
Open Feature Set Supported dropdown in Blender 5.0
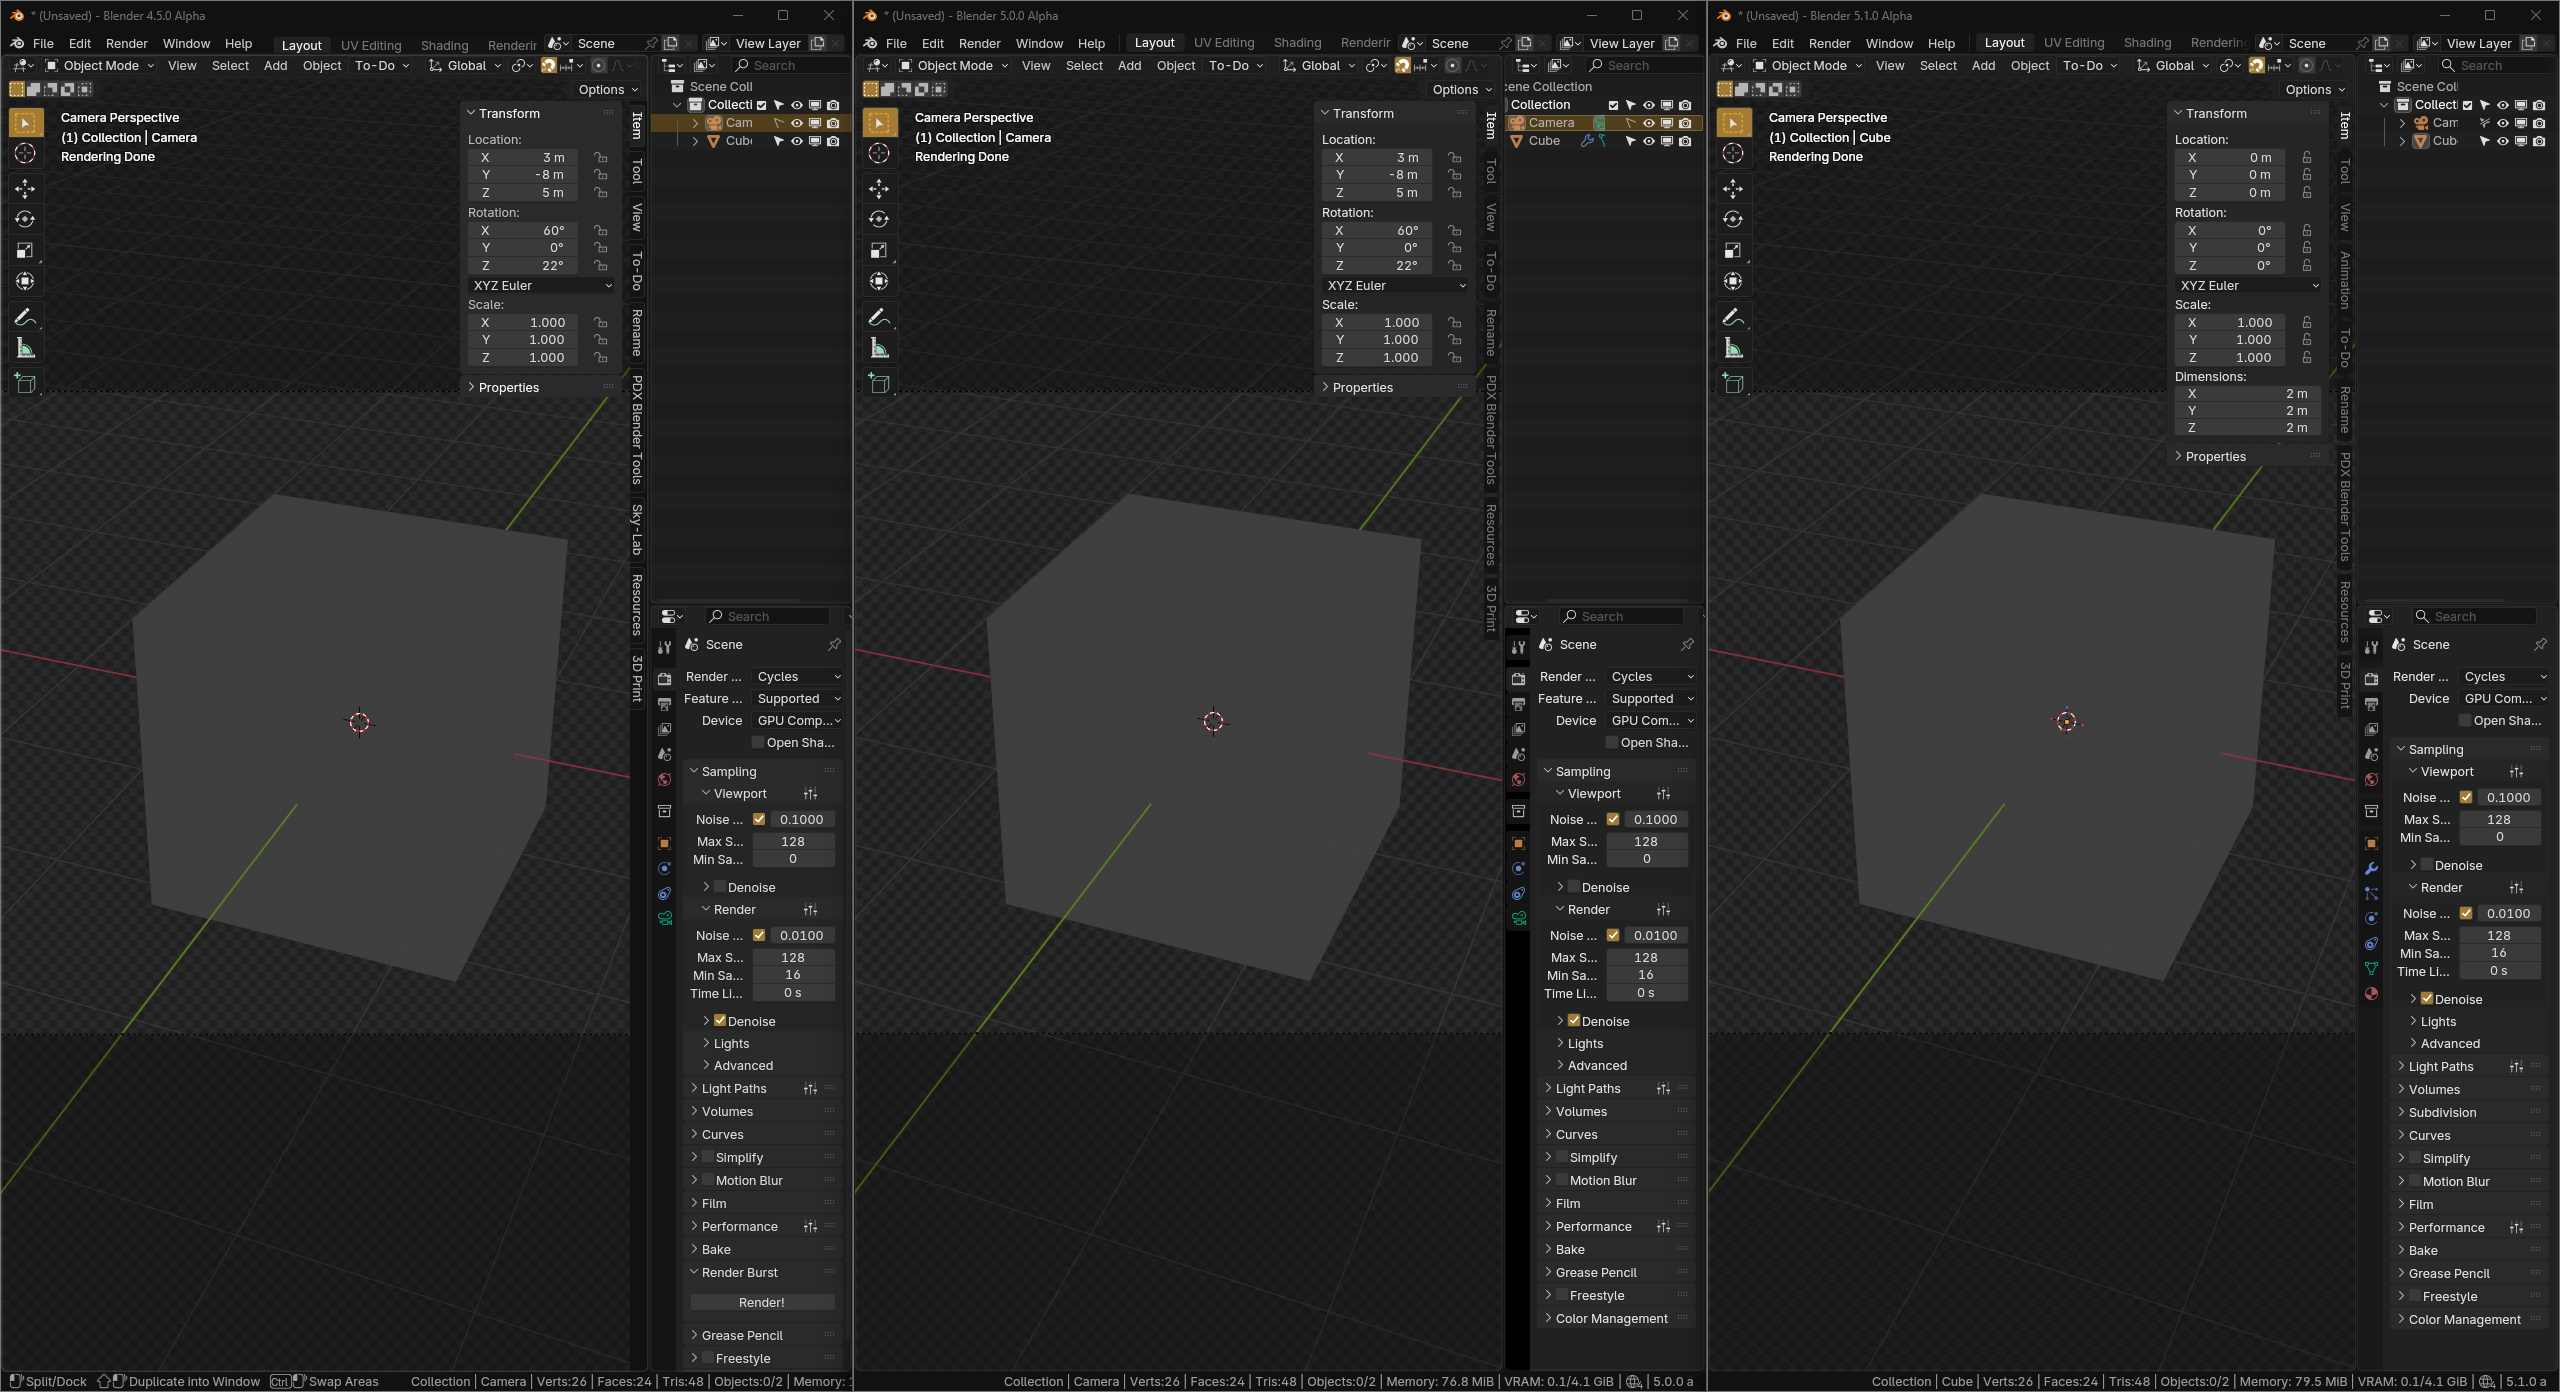[x=1652, y=699]
